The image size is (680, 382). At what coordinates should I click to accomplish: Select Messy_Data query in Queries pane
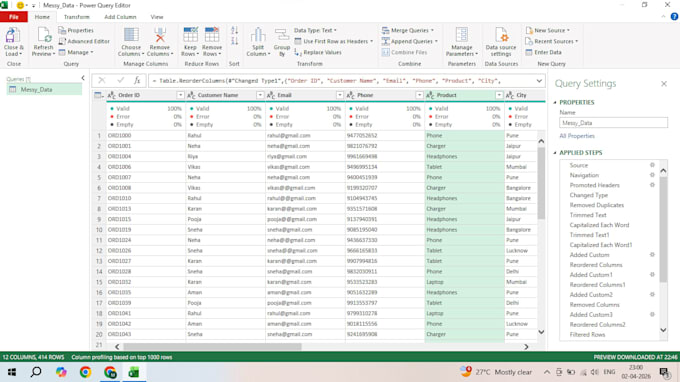44,89
